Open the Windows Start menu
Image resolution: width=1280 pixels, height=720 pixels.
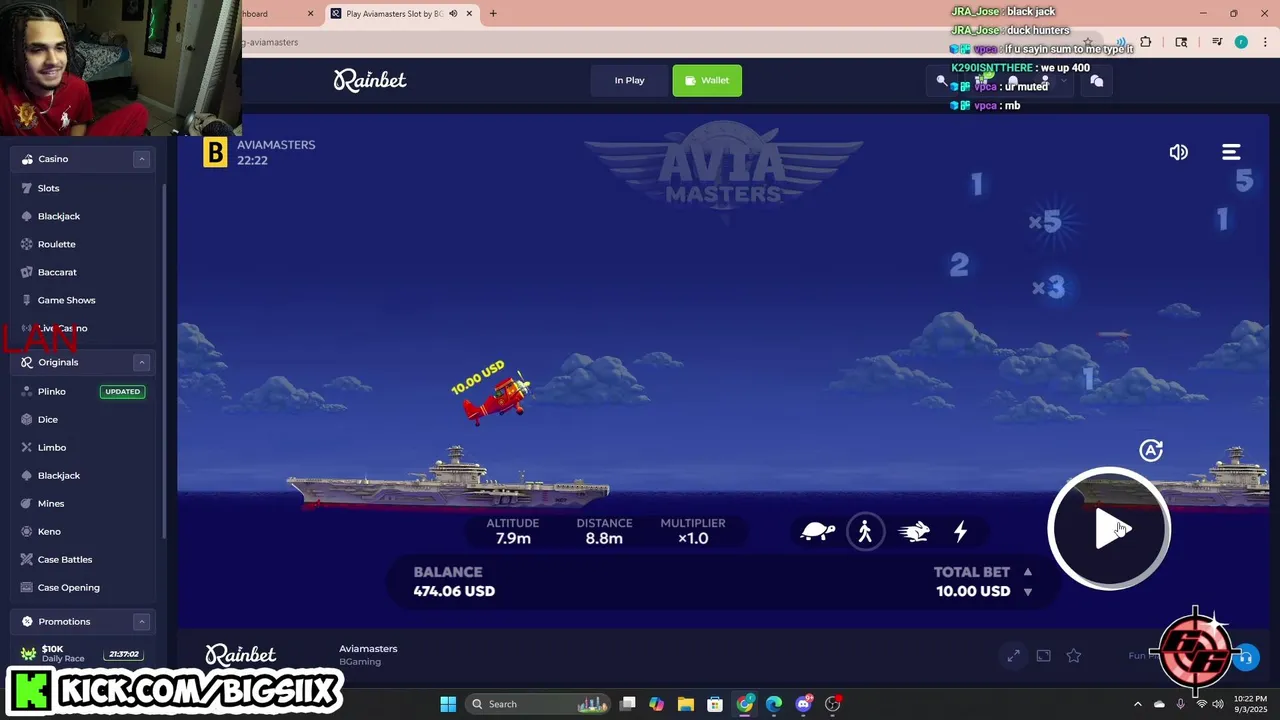[448, 704]
